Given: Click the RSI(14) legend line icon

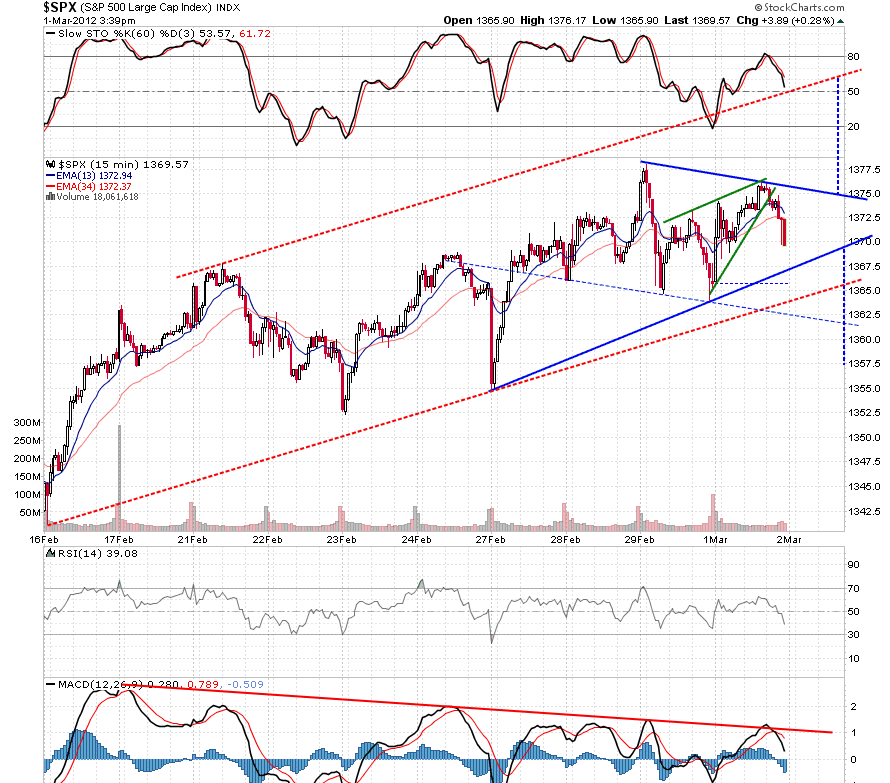Looking at the screenshot, I should 51,553.
